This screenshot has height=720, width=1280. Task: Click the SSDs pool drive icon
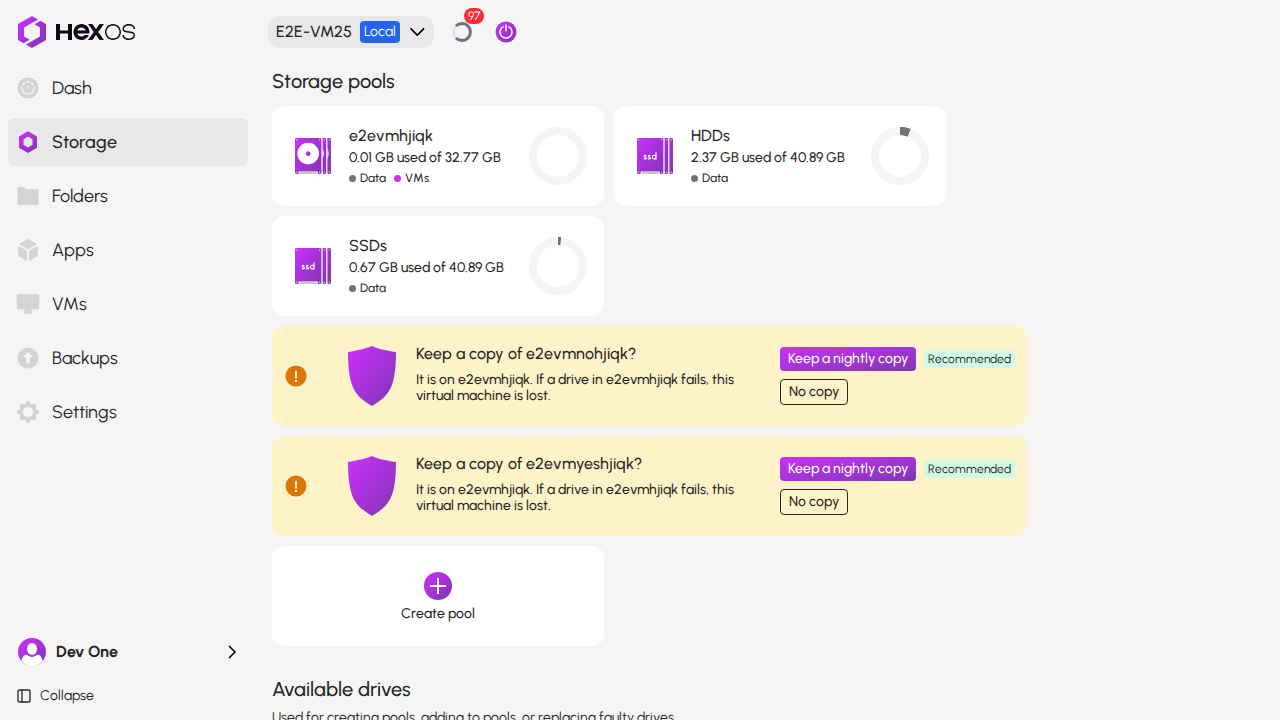(313, 266)
